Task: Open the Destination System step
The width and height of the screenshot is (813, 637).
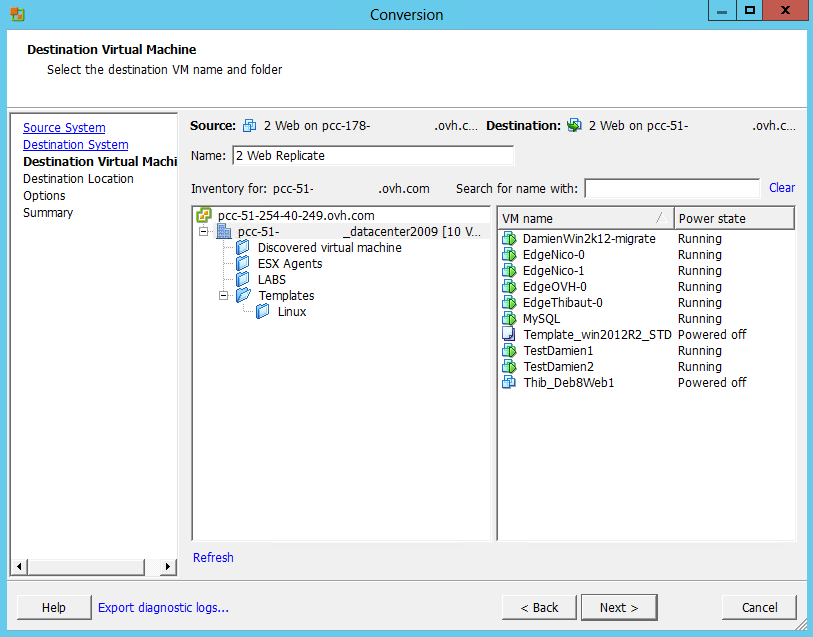Action: pyautogui.click(x=75, y=145)
